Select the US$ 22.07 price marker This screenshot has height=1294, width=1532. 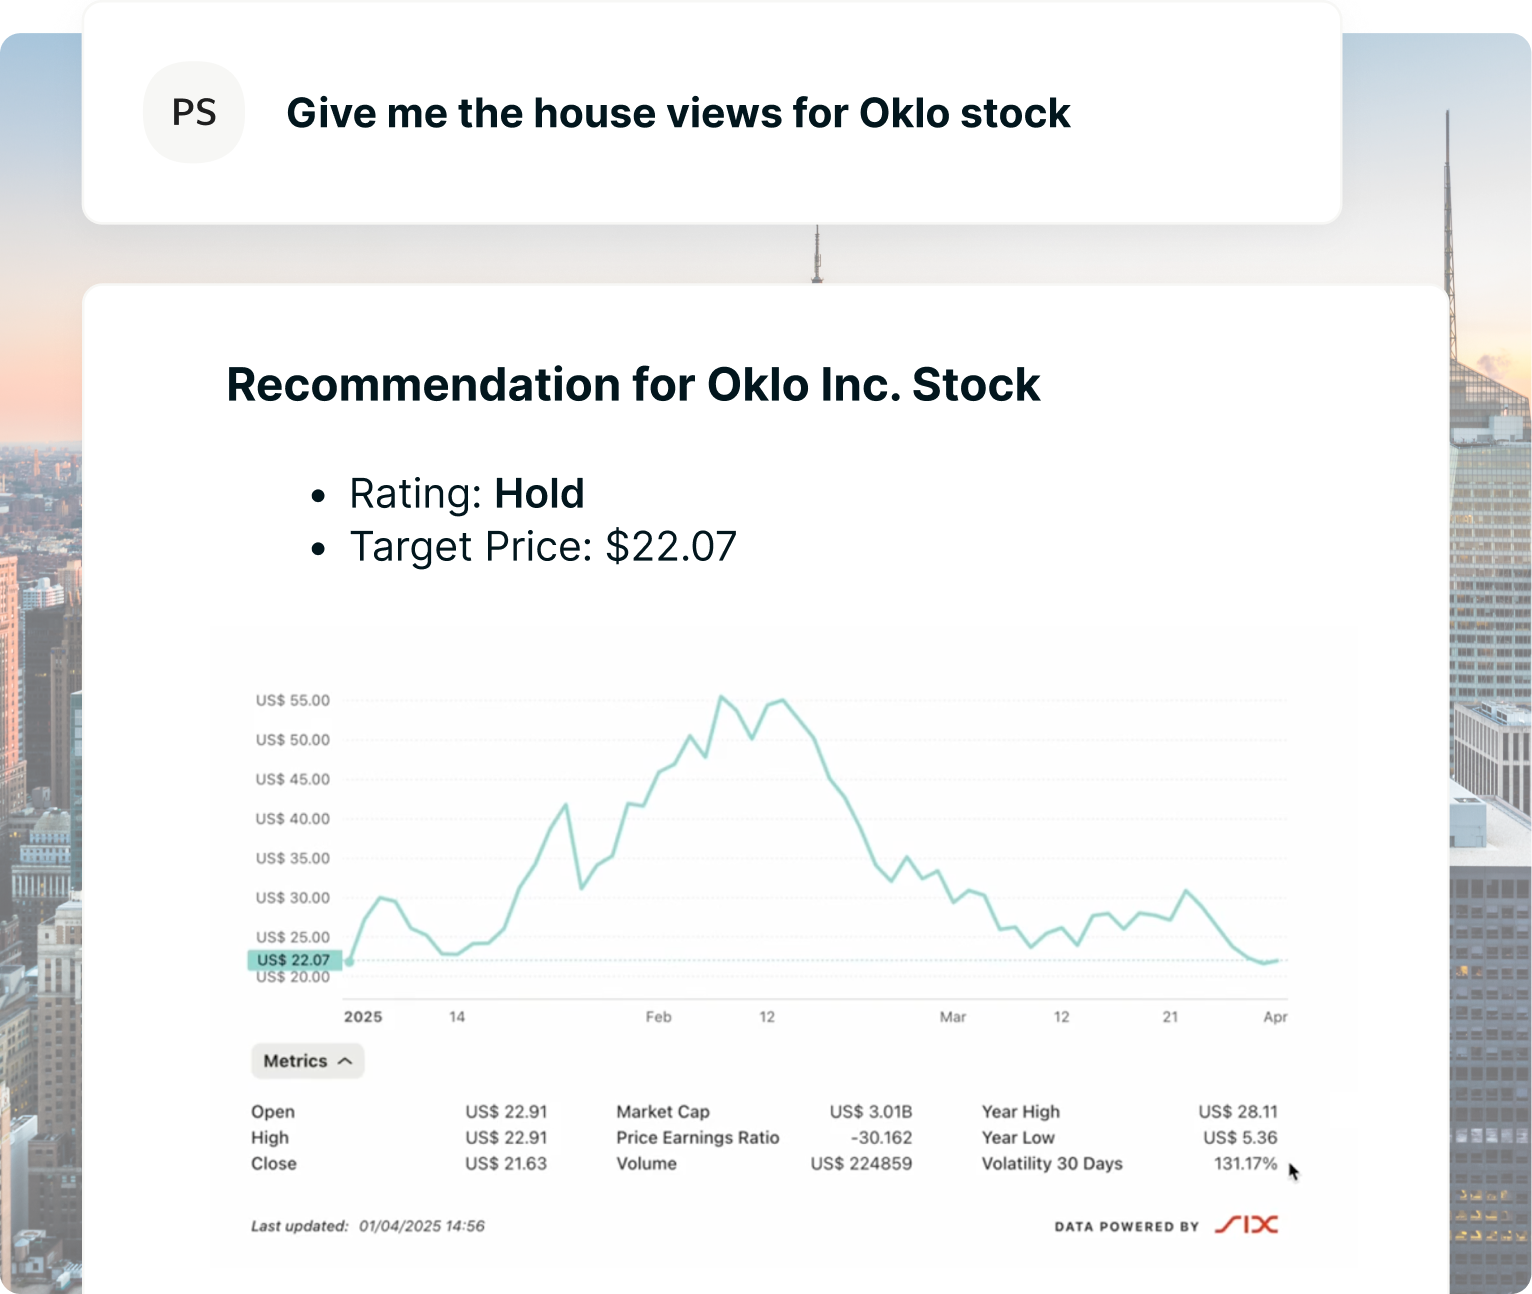[294, 960]
